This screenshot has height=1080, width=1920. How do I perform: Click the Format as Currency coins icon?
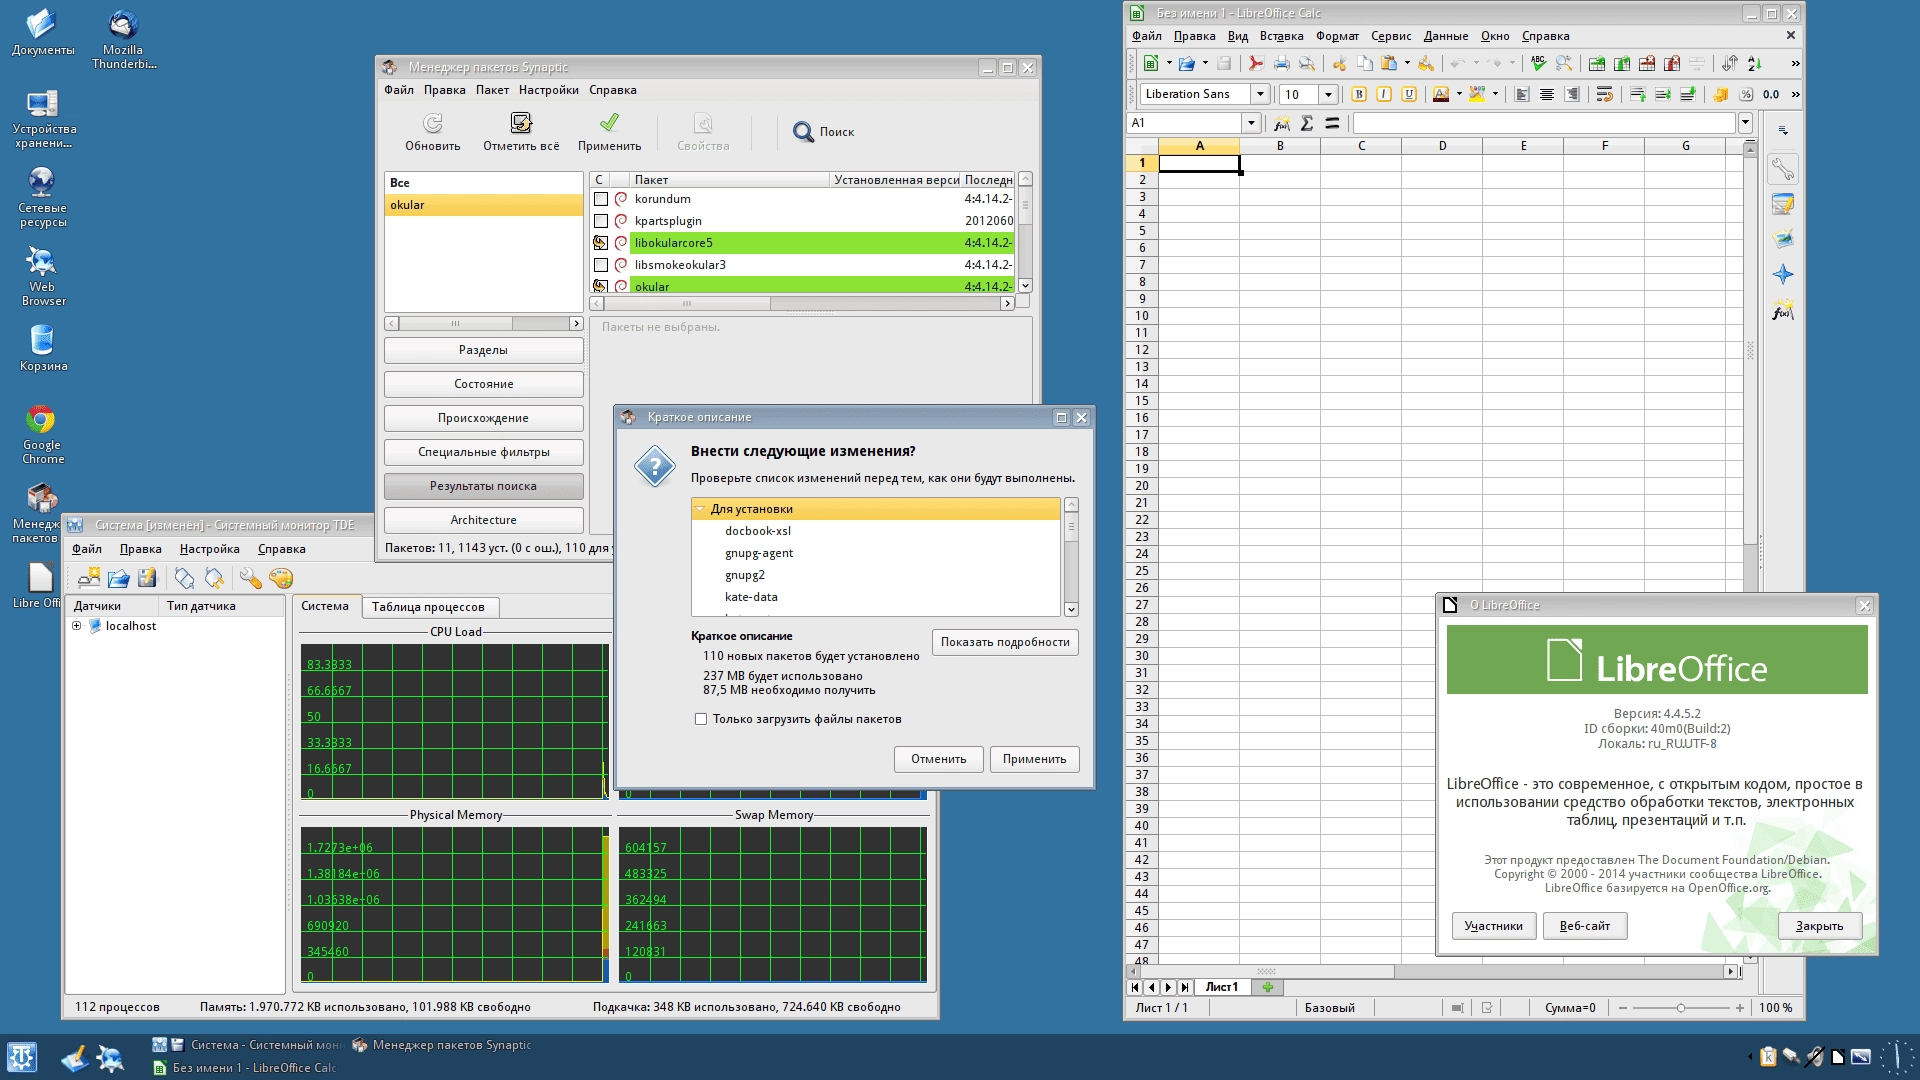(1721, 94)
